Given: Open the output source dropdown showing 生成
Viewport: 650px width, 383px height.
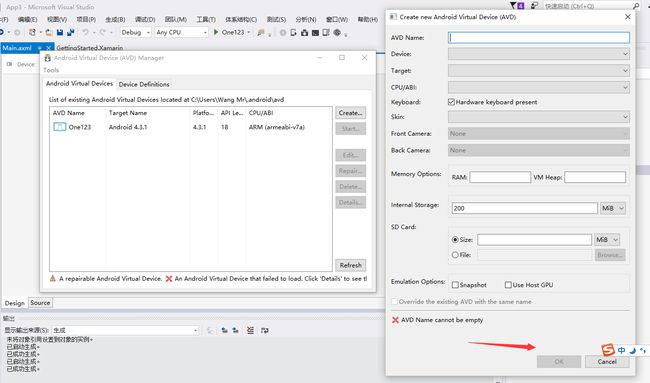Looking at the screenshot, I should [x=125, y=330].
